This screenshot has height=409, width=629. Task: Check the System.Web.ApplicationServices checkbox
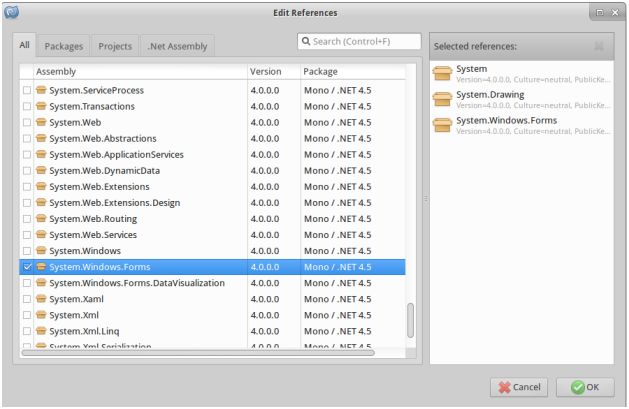[x=27, y=154]
